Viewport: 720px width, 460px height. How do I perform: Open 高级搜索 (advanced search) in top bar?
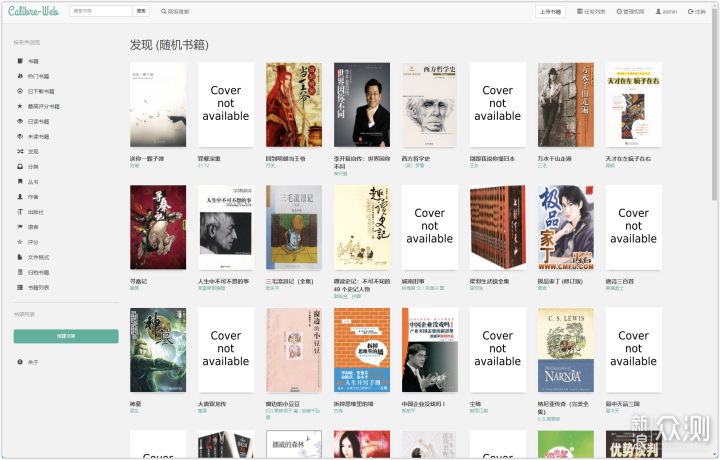point(177,11)
